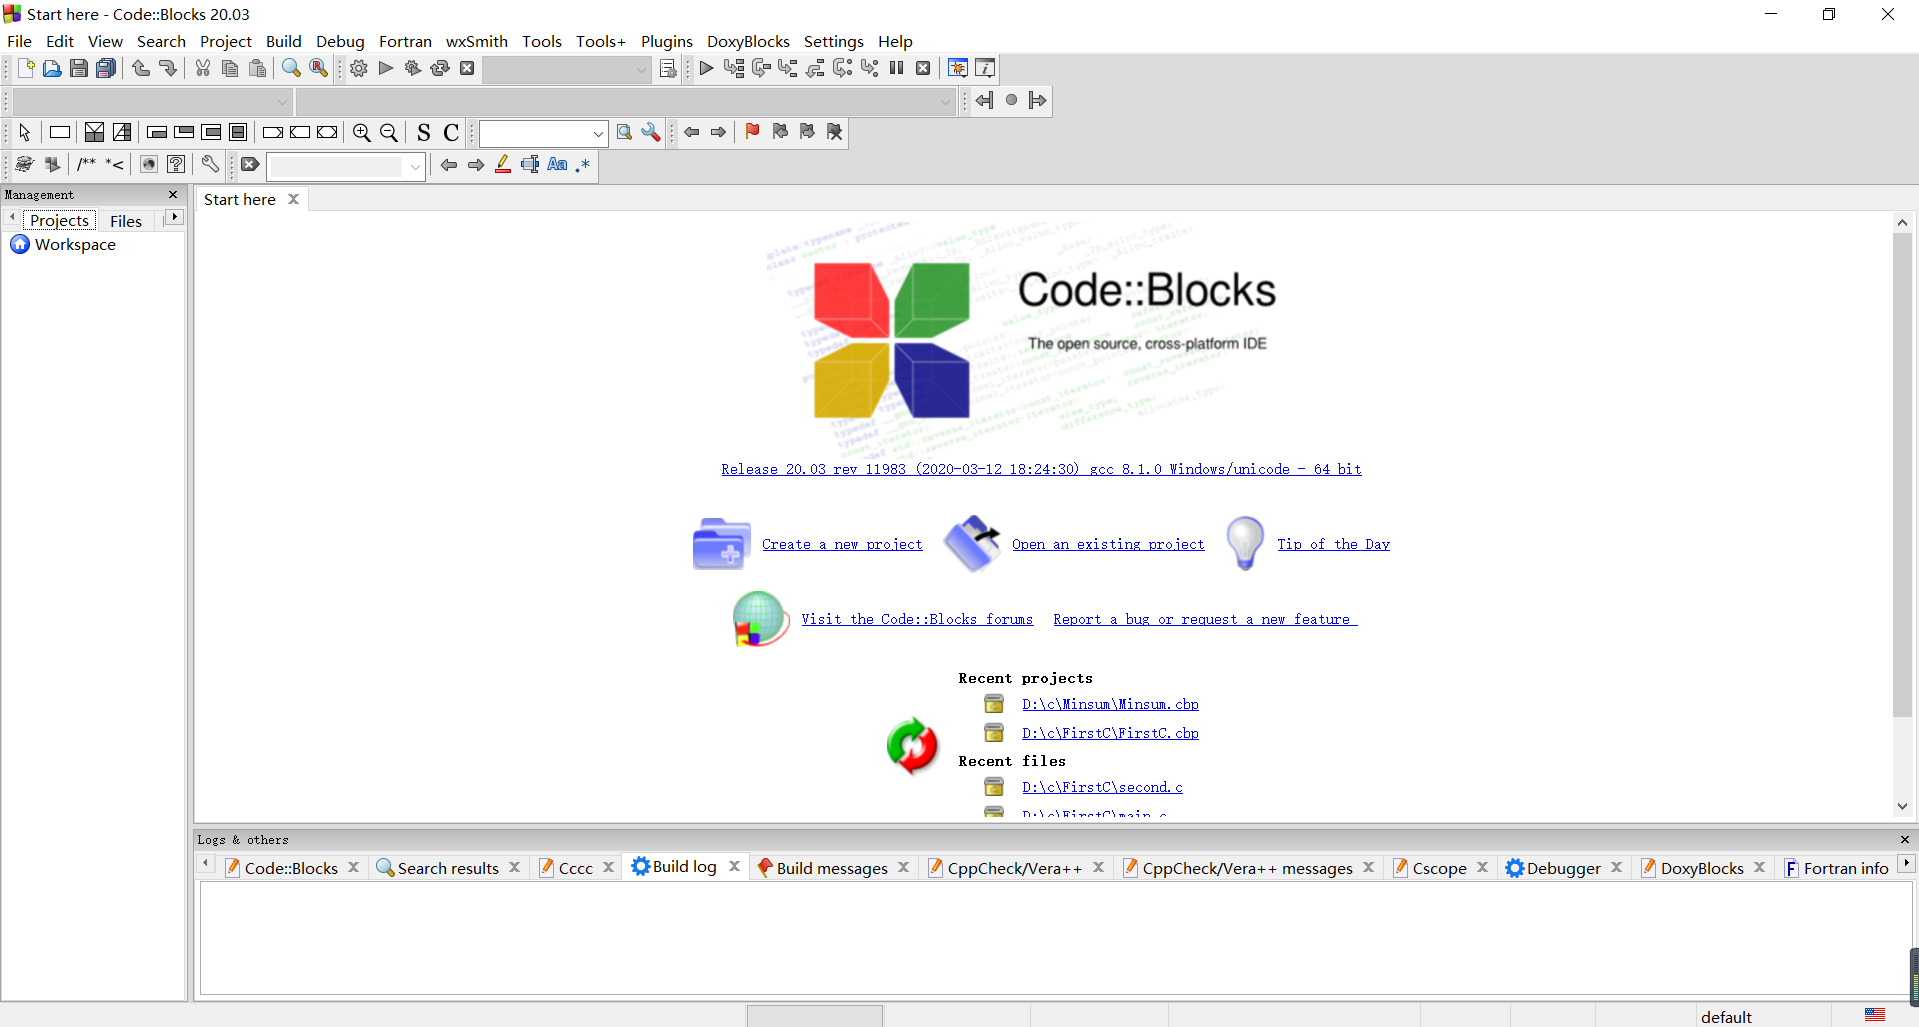The height and width of the screenshot is (1027, 1919).
Task: Click the green refresh arrows icon on Start page
Action: (x=912, y=745)
